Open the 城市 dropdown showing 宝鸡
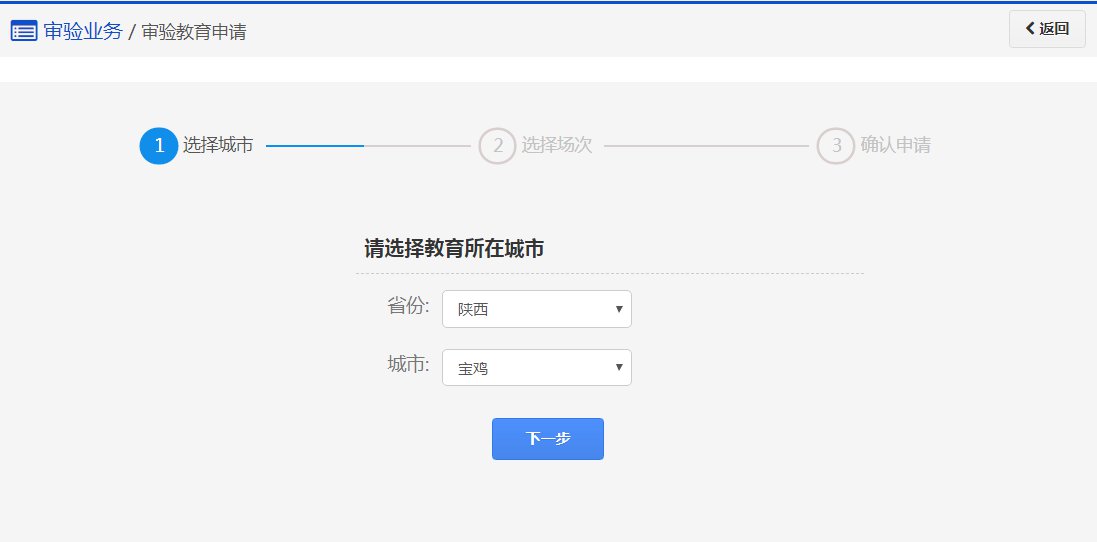Screen dimensions: 1097x542 tap(537, 367)
